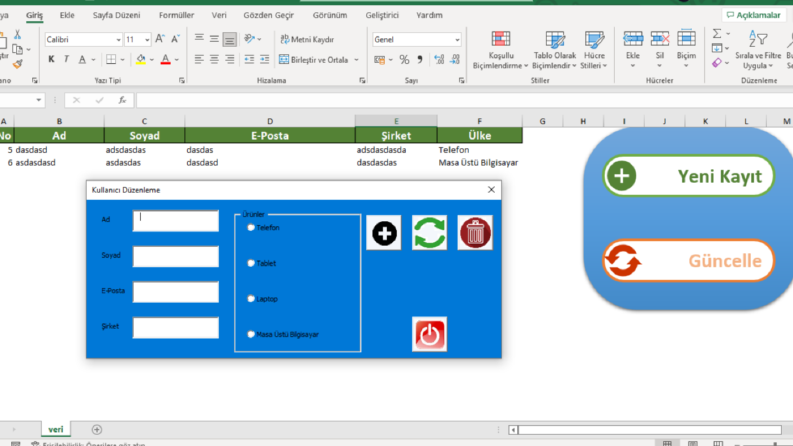Click the Soyad input field

tap(176, 256)
